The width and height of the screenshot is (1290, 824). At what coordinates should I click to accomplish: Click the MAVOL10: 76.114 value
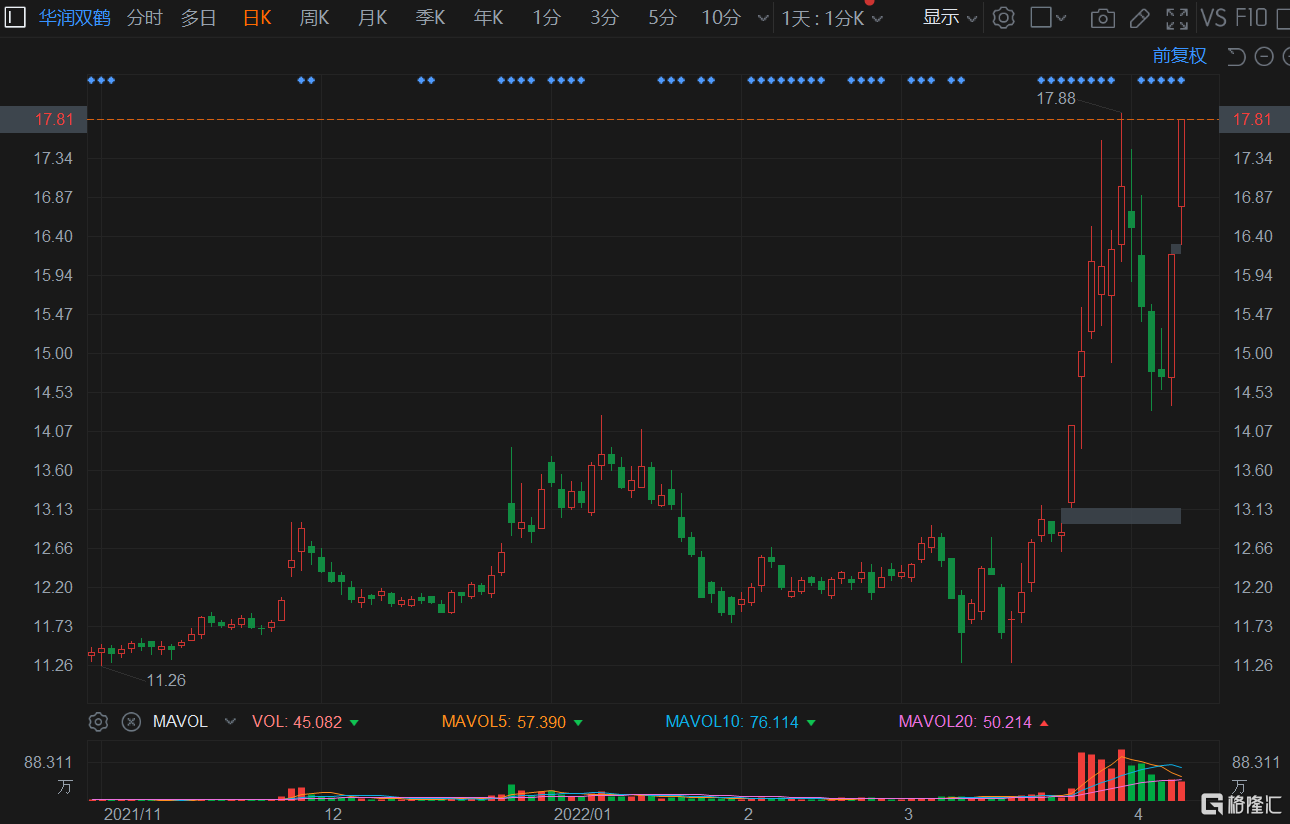click(x=732, y=722)
